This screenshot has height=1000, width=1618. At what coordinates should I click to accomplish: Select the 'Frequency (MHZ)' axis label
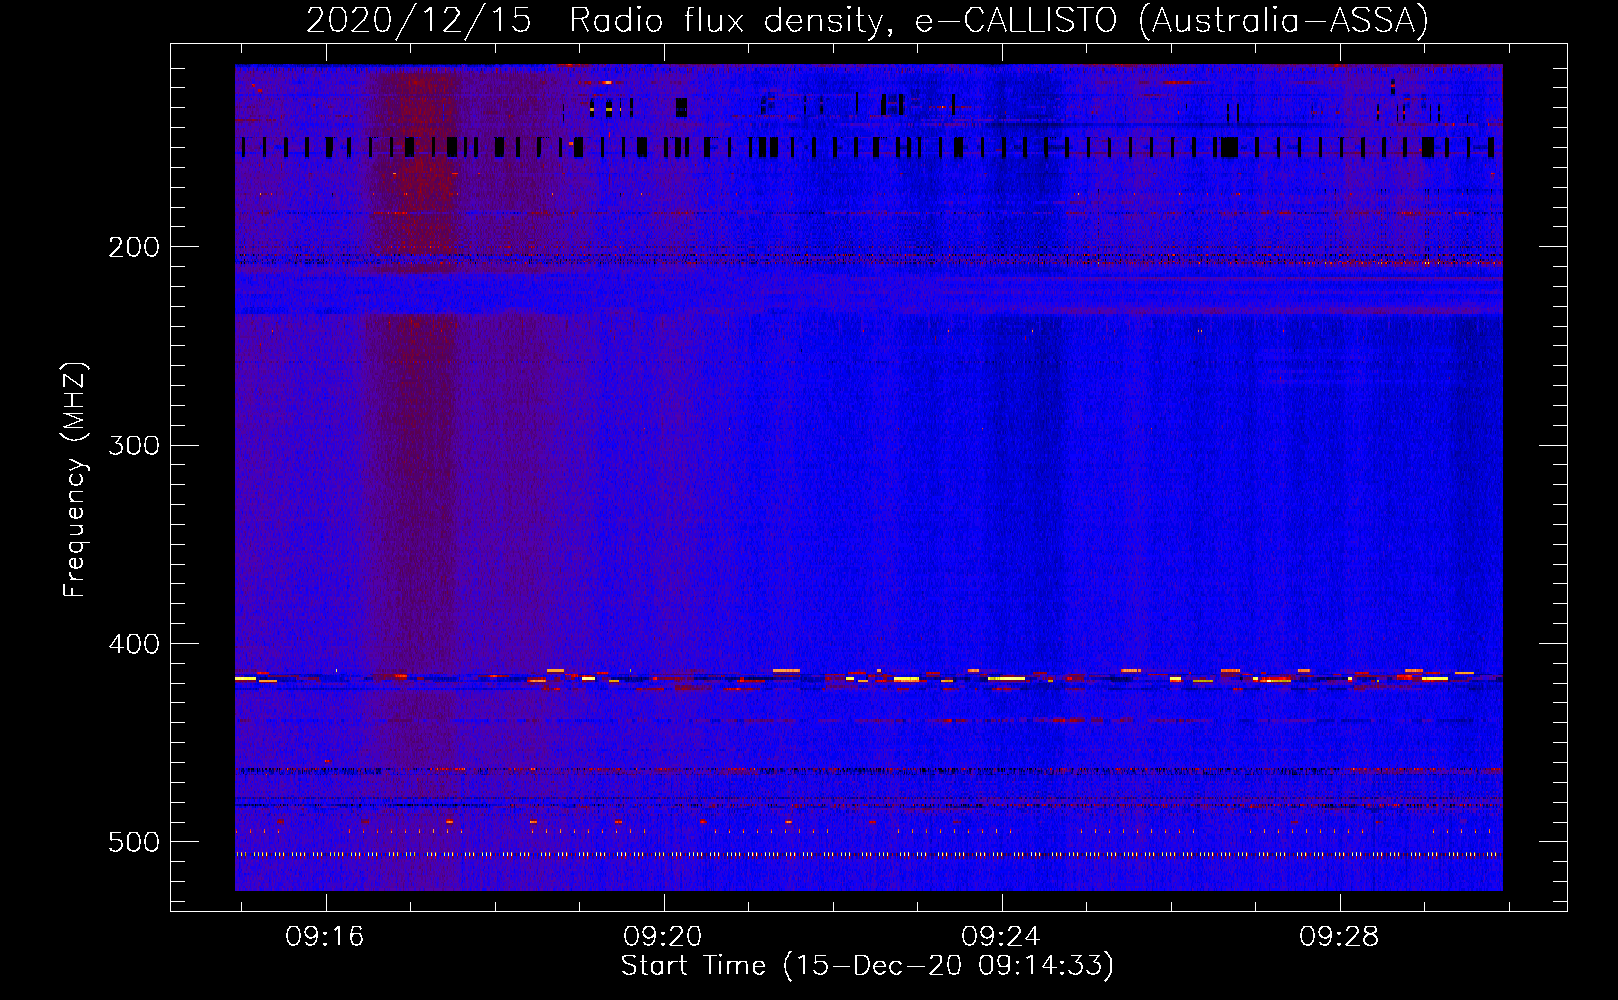point(75,480)
